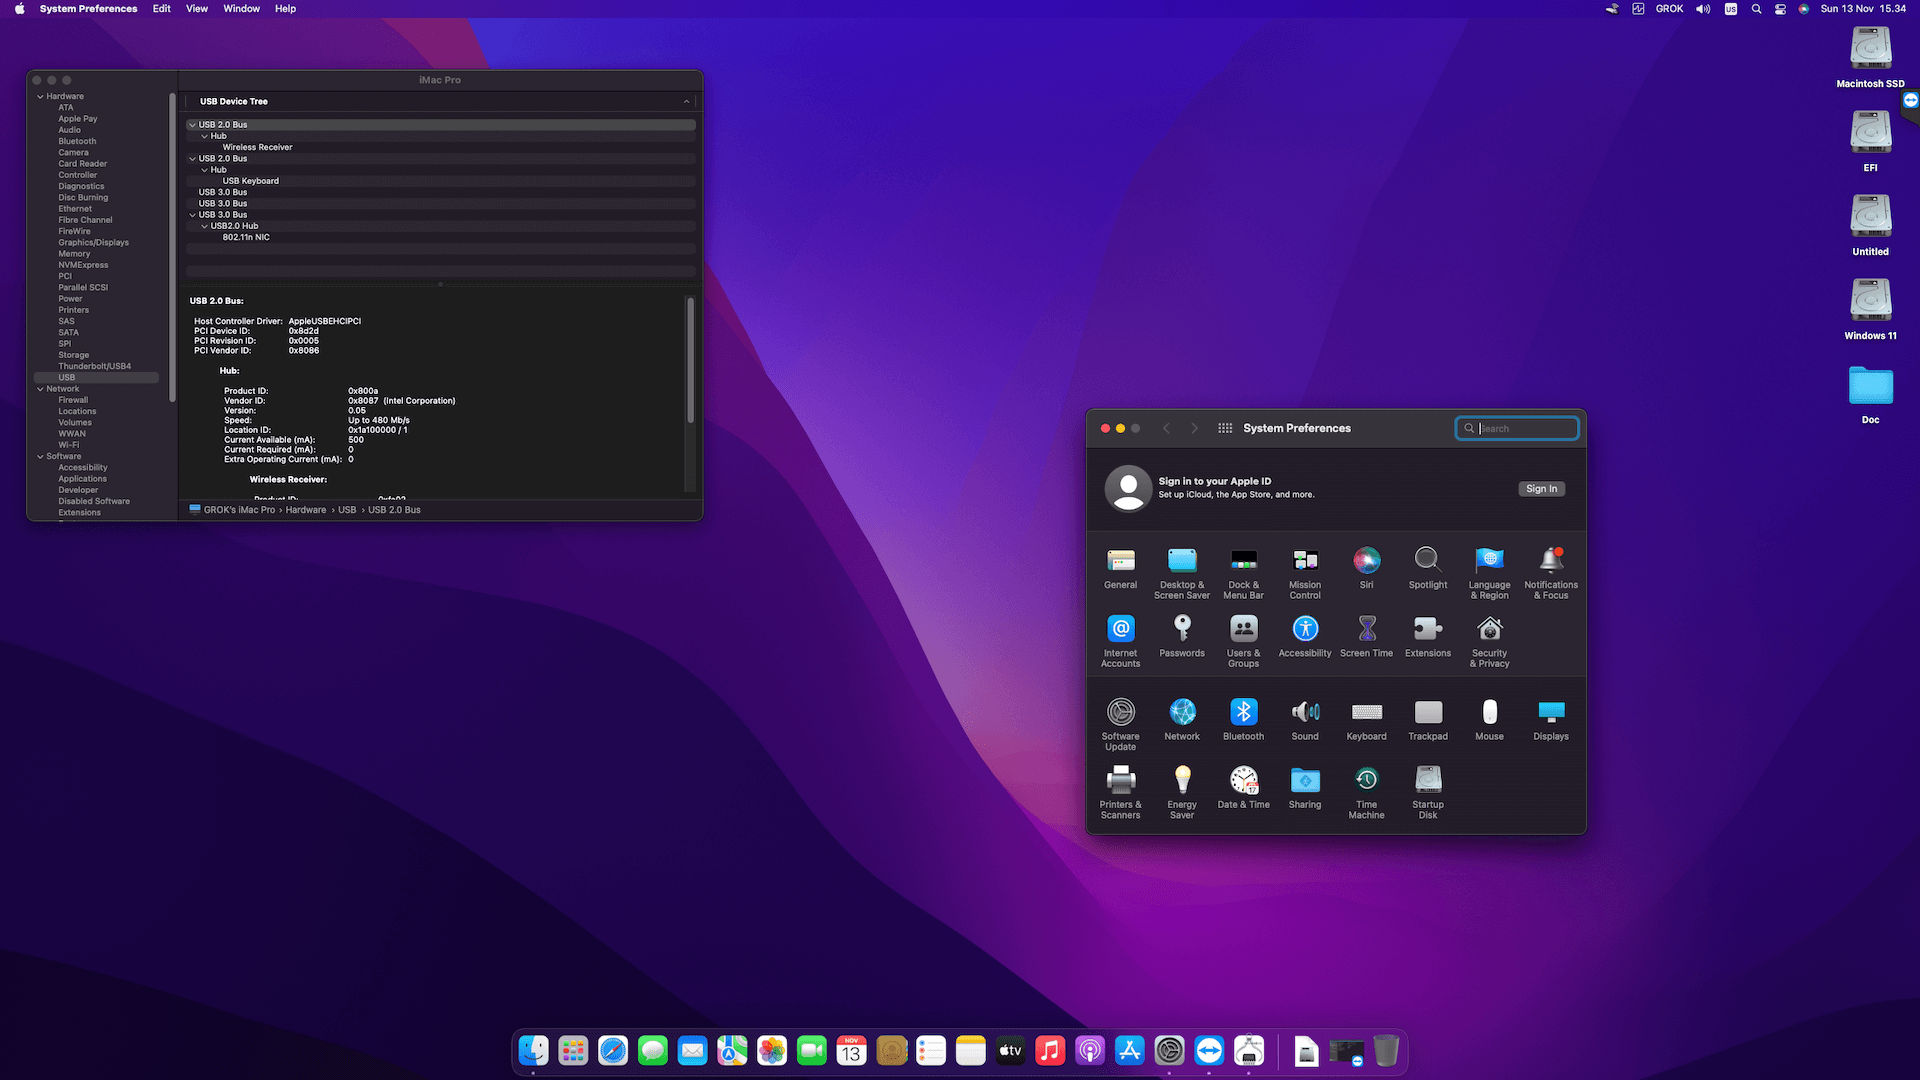Screen dimensions: 1920x1080
Task: Click the show all preferences grid icon
Action: pos(1224,428)
